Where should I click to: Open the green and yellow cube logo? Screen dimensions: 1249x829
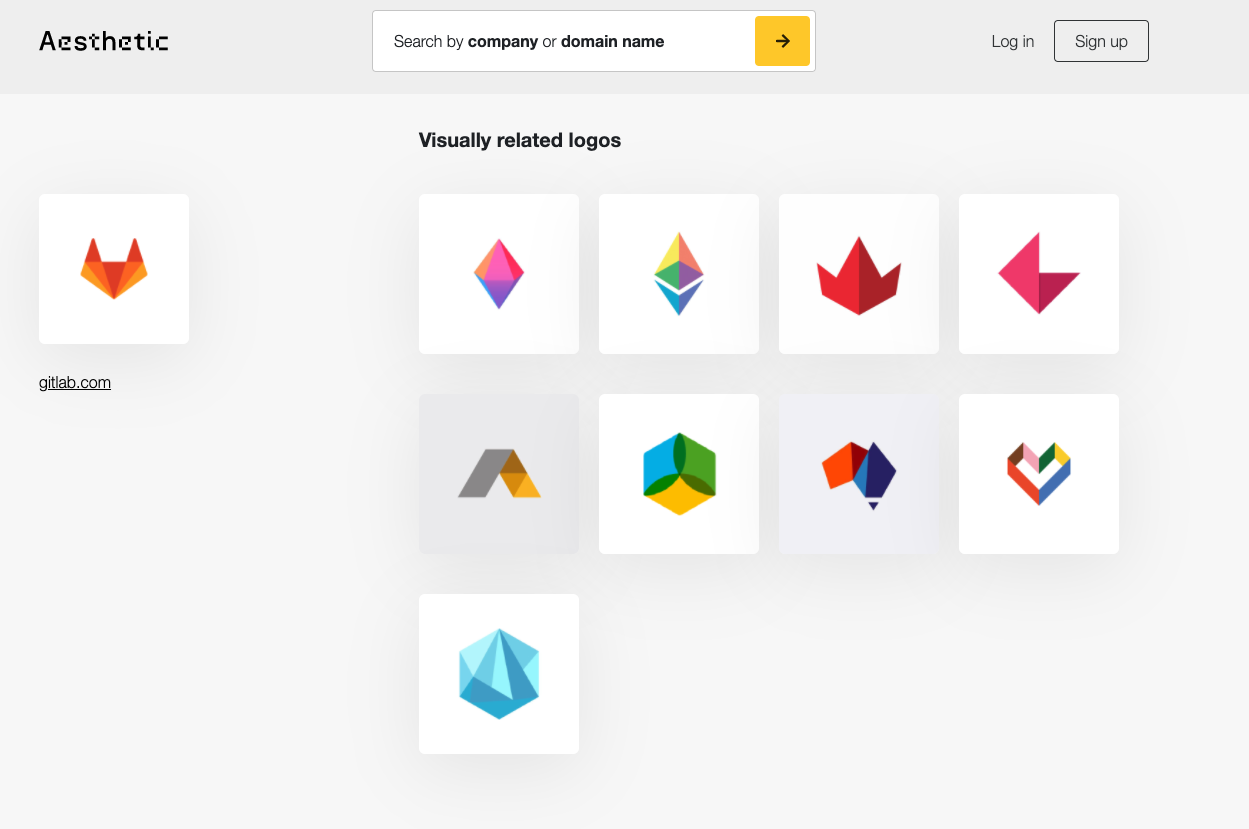(678, 473)
